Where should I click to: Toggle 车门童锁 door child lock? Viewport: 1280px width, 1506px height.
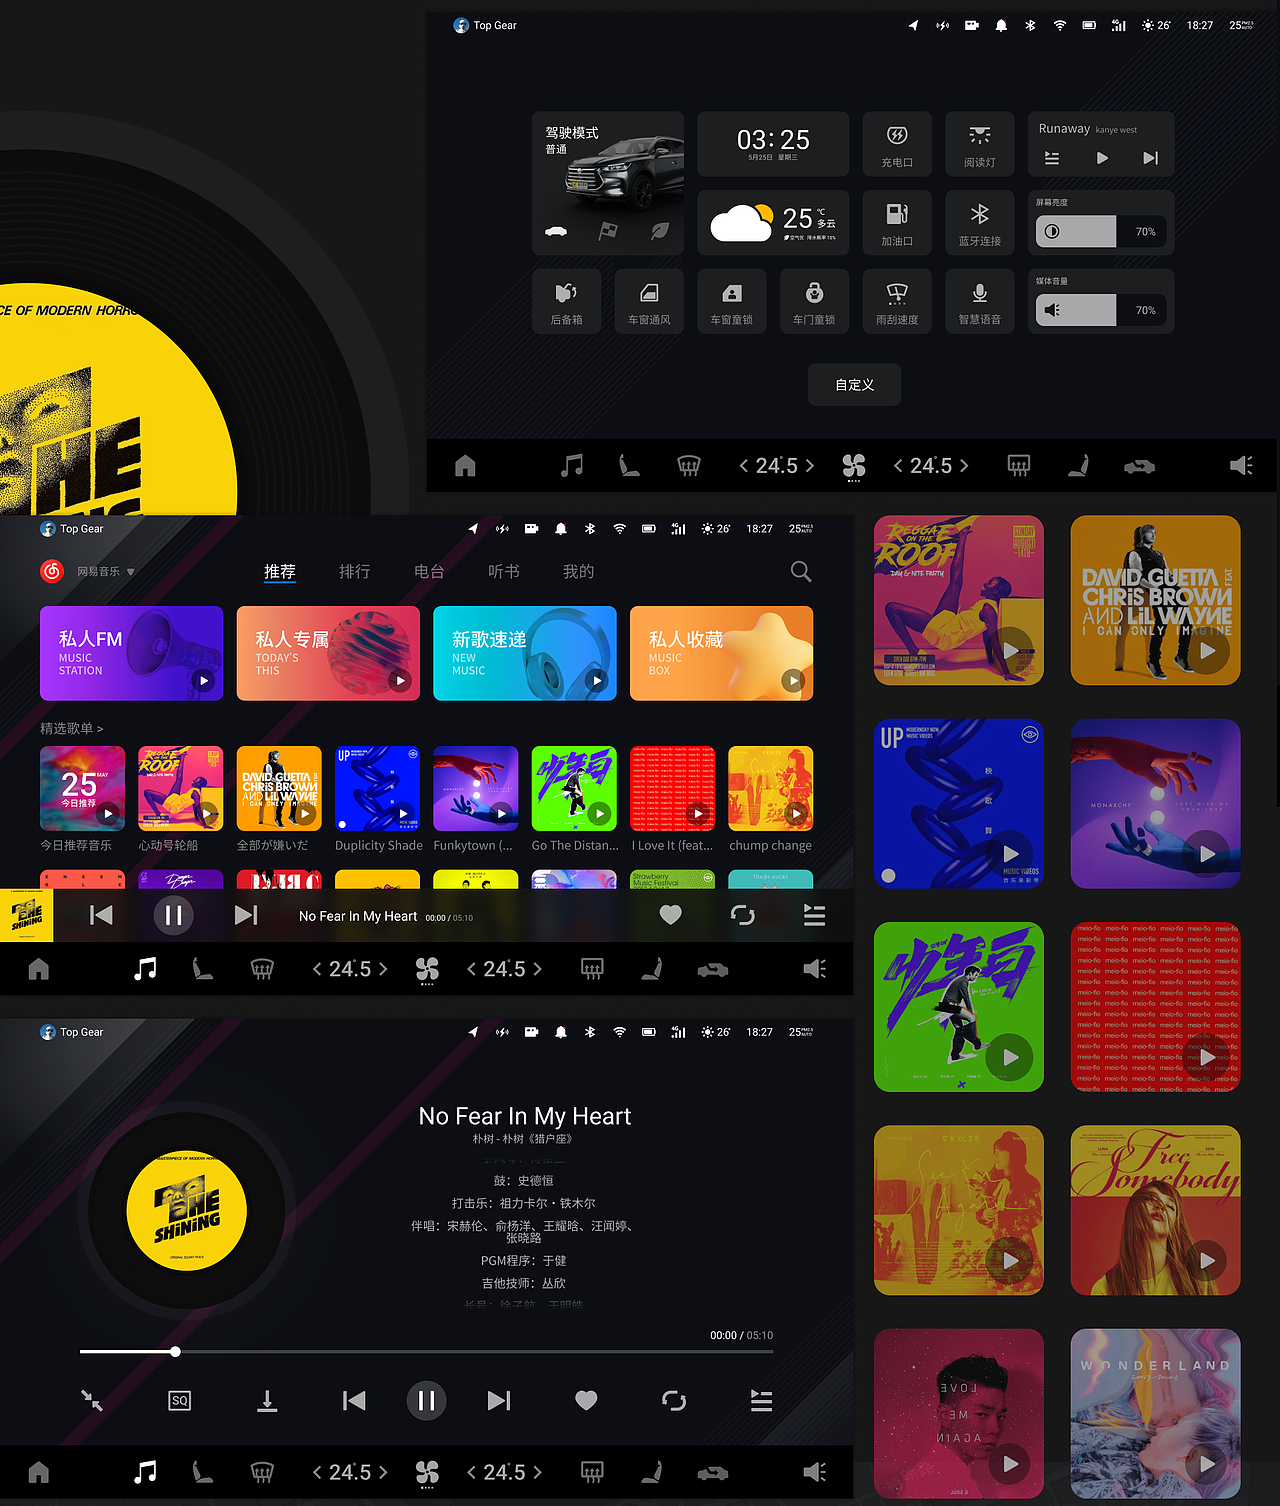click(x=814, y=302)
